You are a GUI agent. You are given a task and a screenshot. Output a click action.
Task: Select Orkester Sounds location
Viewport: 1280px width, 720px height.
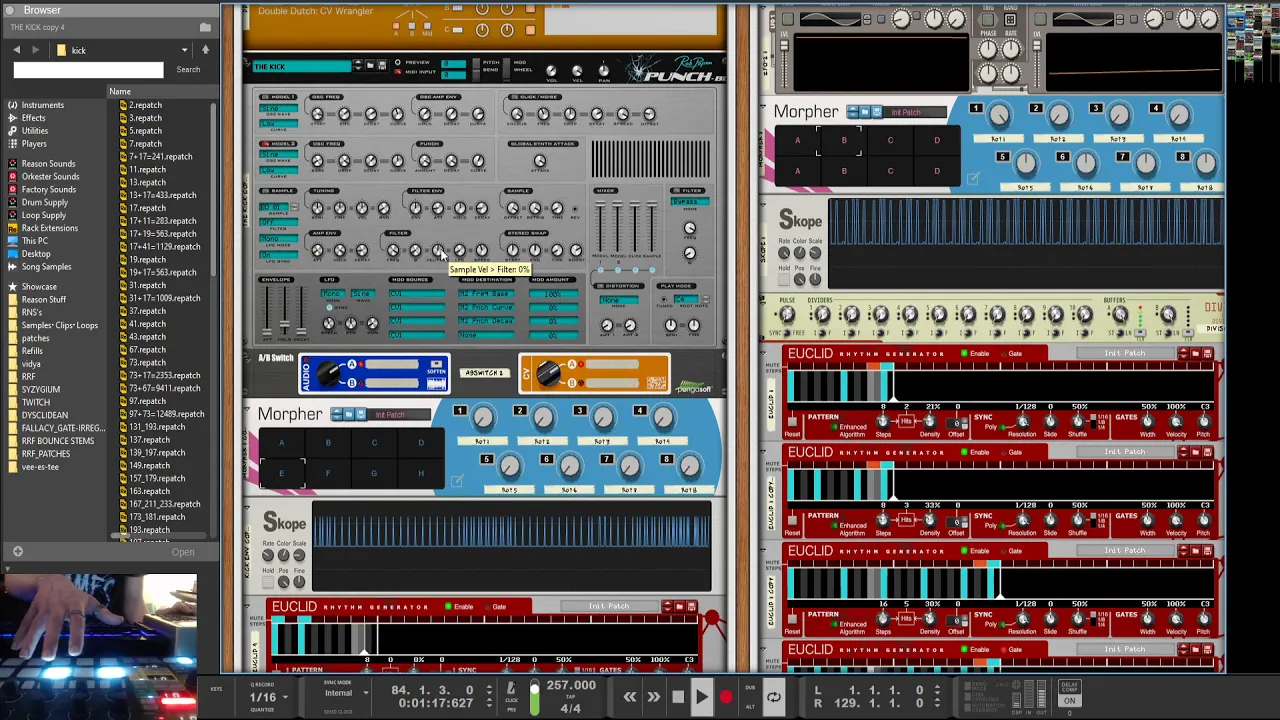coord(50,177)
